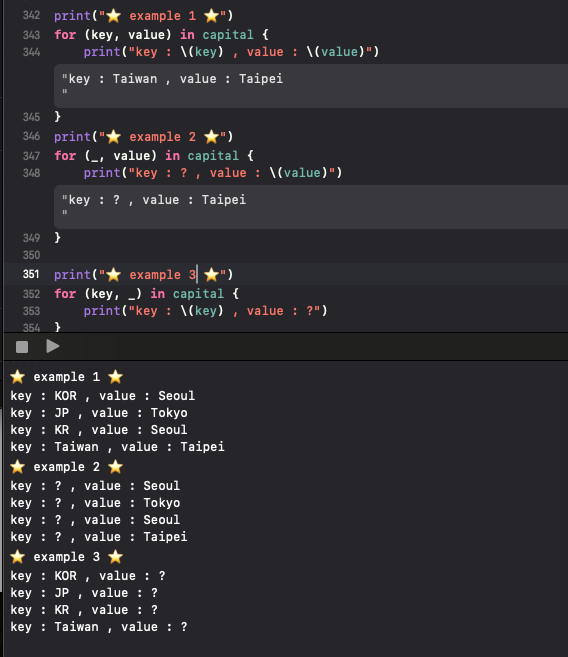
Task: Click console line 'key : KOR , value : Seoul'
Action: point(103,396)
